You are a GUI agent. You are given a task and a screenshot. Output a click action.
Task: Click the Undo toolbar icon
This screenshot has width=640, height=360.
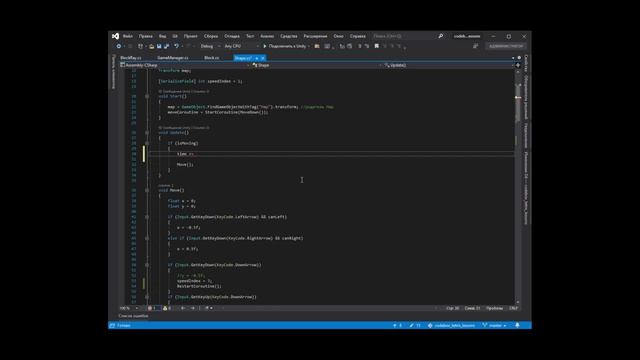click(176, 46)
